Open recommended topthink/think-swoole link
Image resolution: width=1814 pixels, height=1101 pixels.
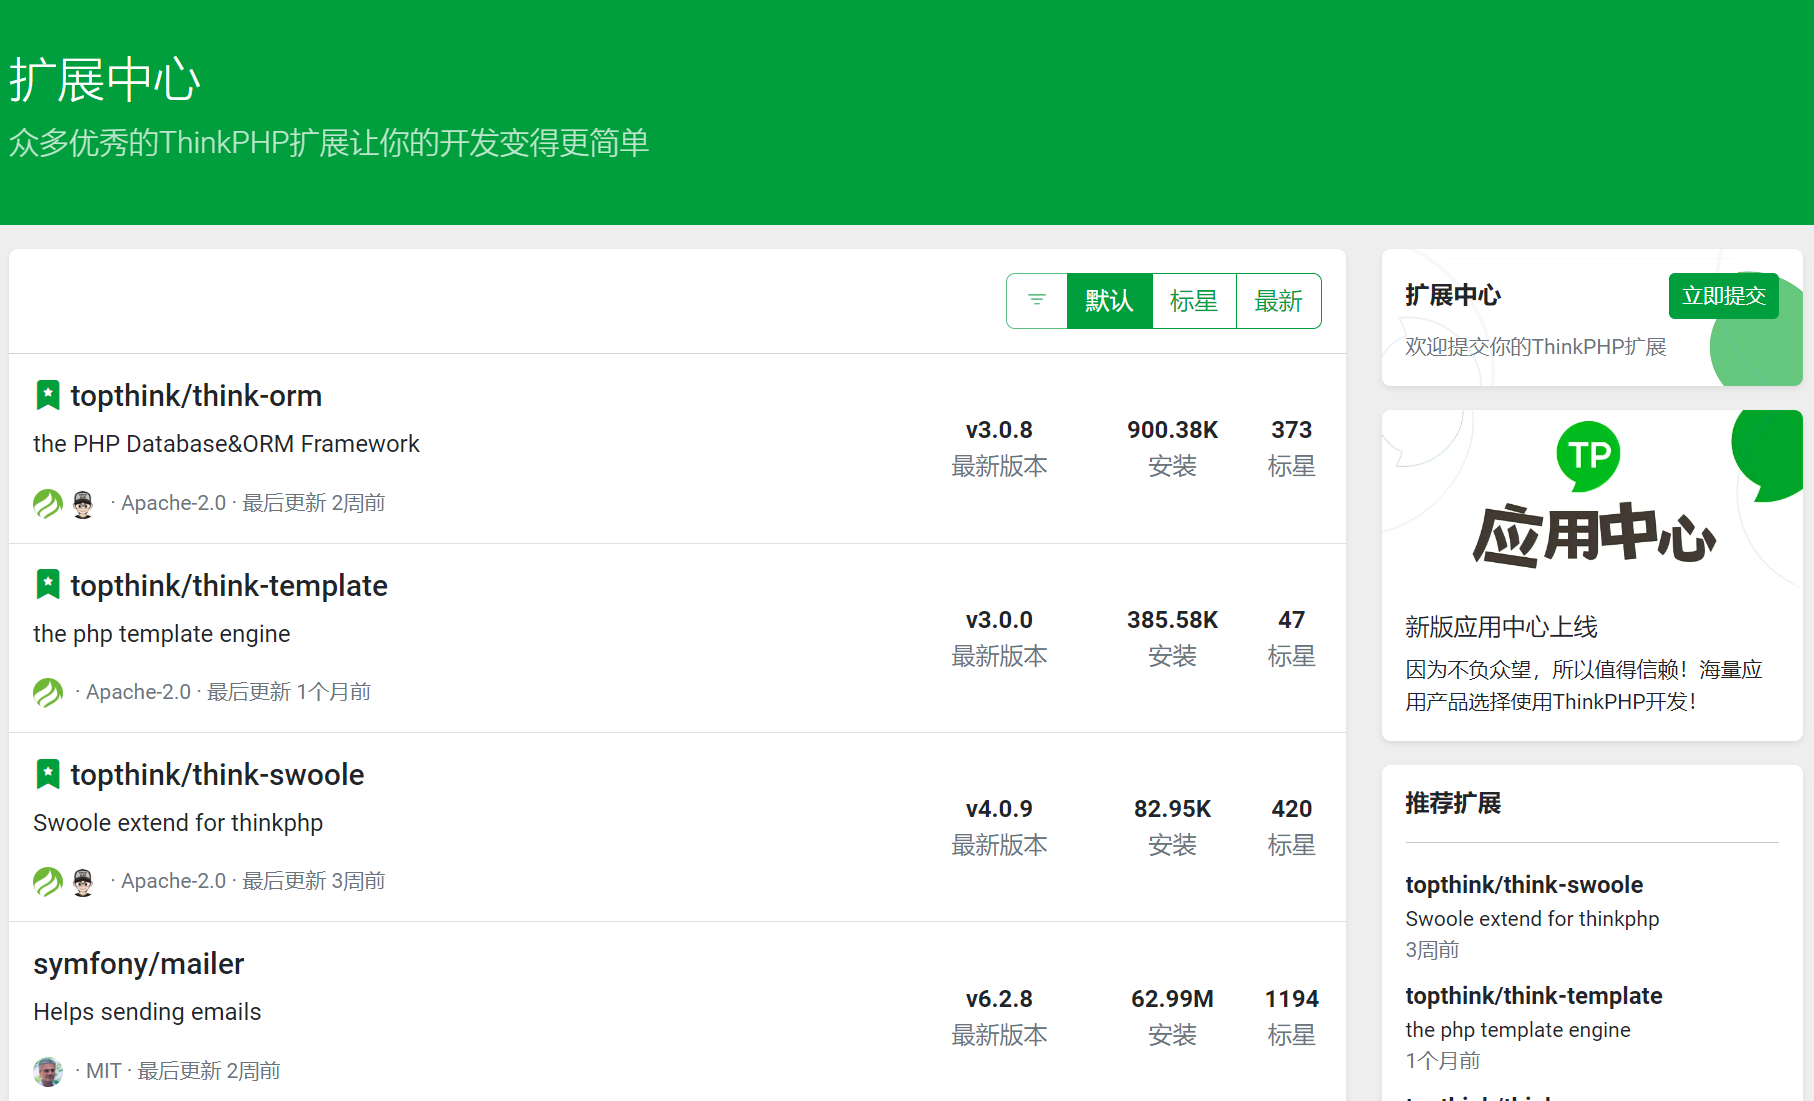coord(1524,885)
